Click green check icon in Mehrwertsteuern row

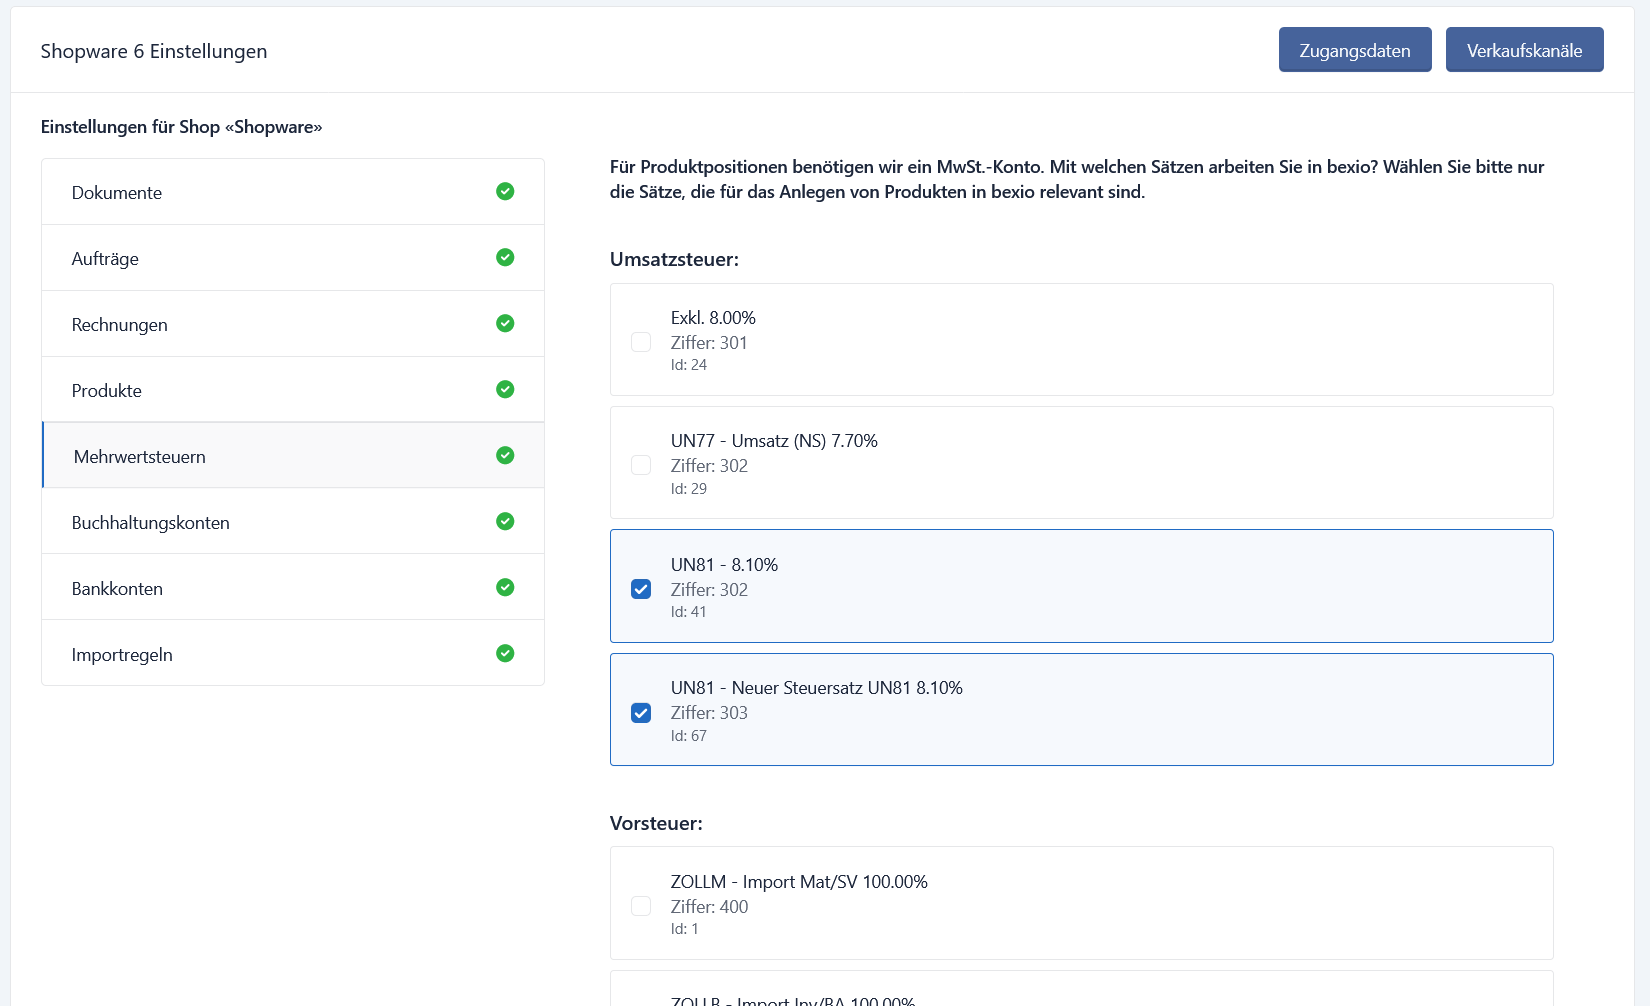tap(505, 455)
